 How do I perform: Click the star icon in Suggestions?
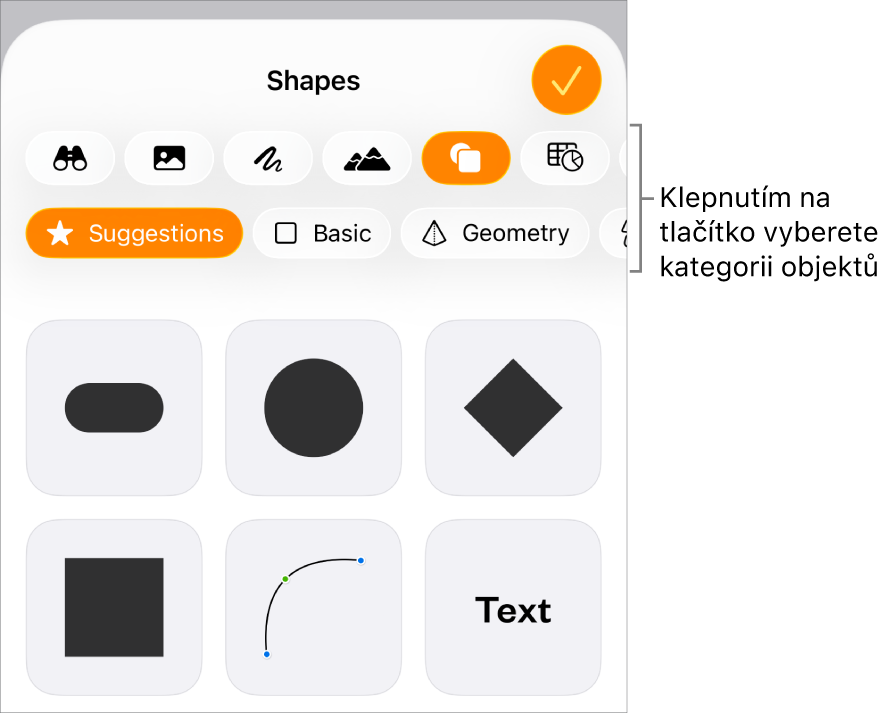pos(60,233)
